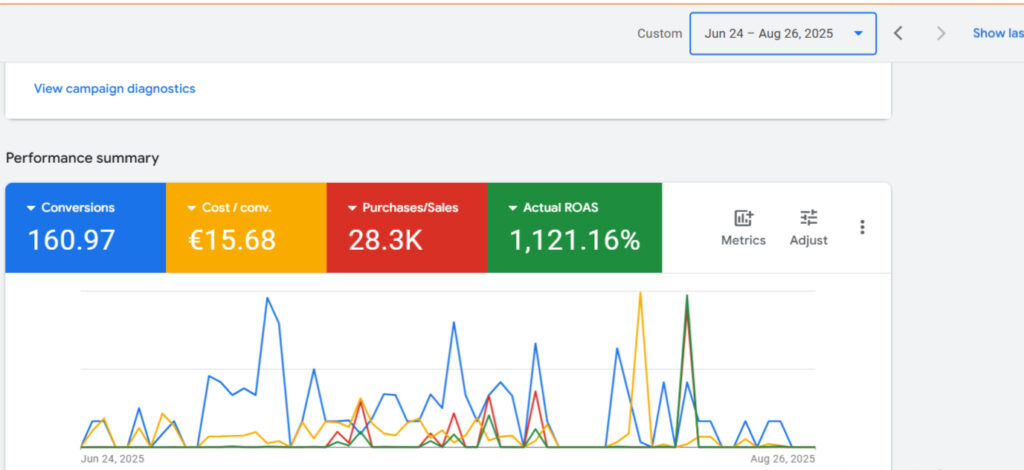Expand the Cost / conv. metric dropdown arrow
Screen dimensions: 1024x470
pos(192,208)
